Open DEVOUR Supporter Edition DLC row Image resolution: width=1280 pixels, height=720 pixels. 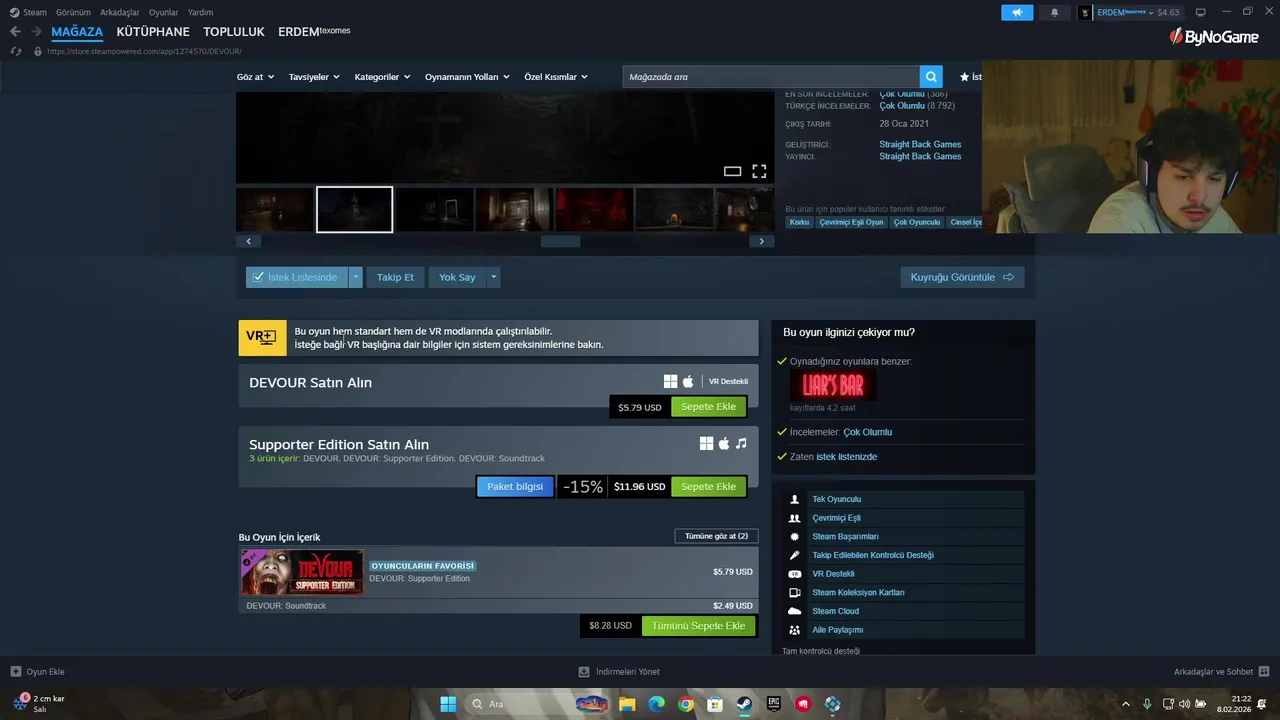(498, 572)
